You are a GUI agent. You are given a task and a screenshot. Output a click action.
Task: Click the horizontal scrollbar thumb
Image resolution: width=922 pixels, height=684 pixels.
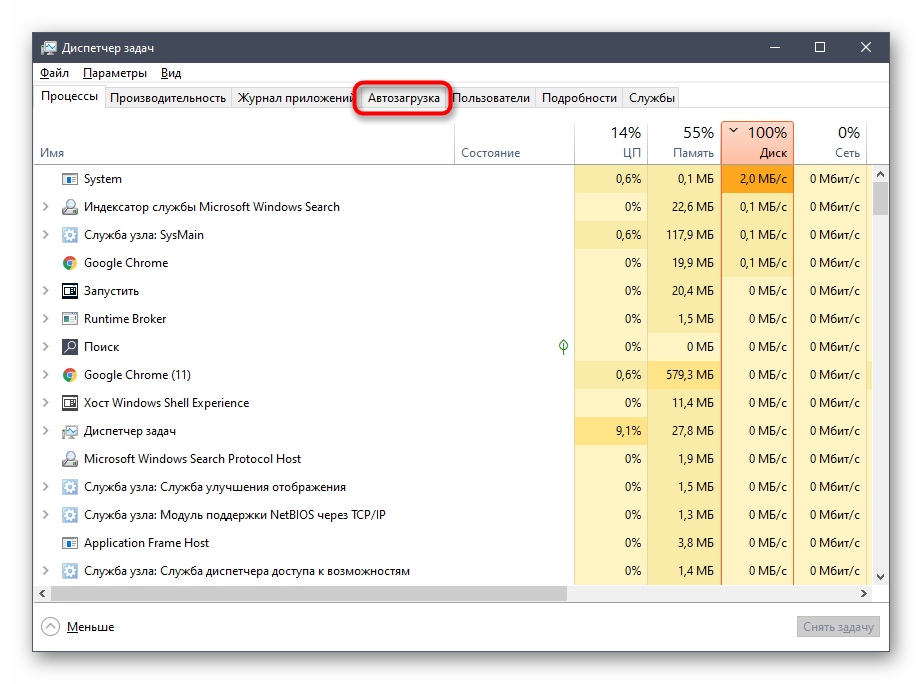click(x=308, y=593)
